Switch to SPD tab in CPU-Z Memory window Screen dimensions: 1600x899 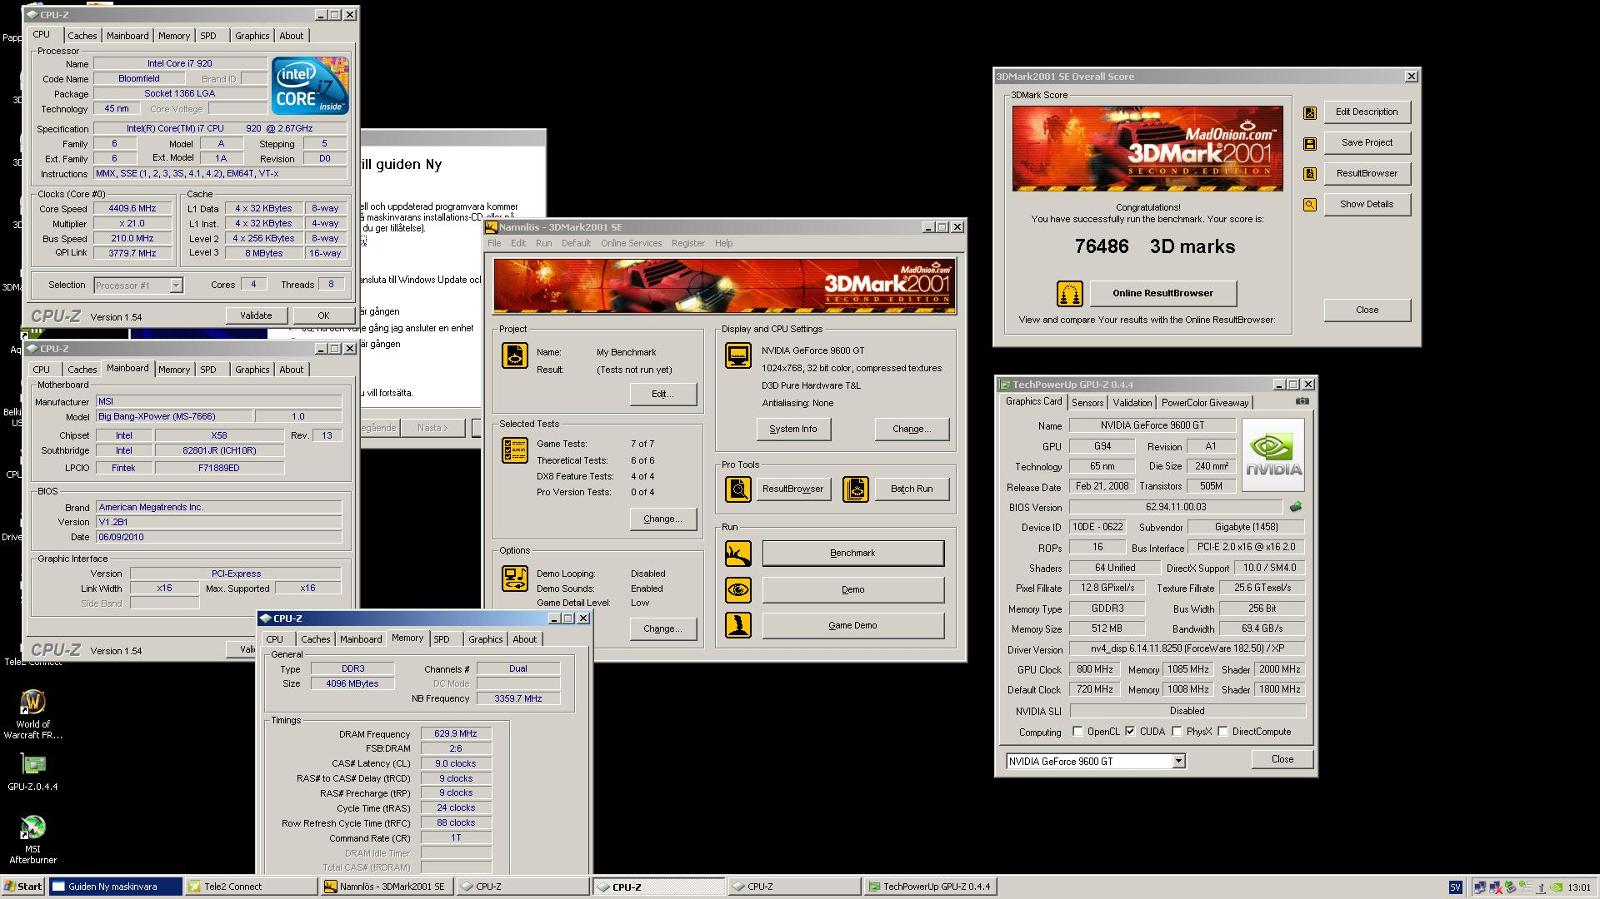tap(442, 639)
